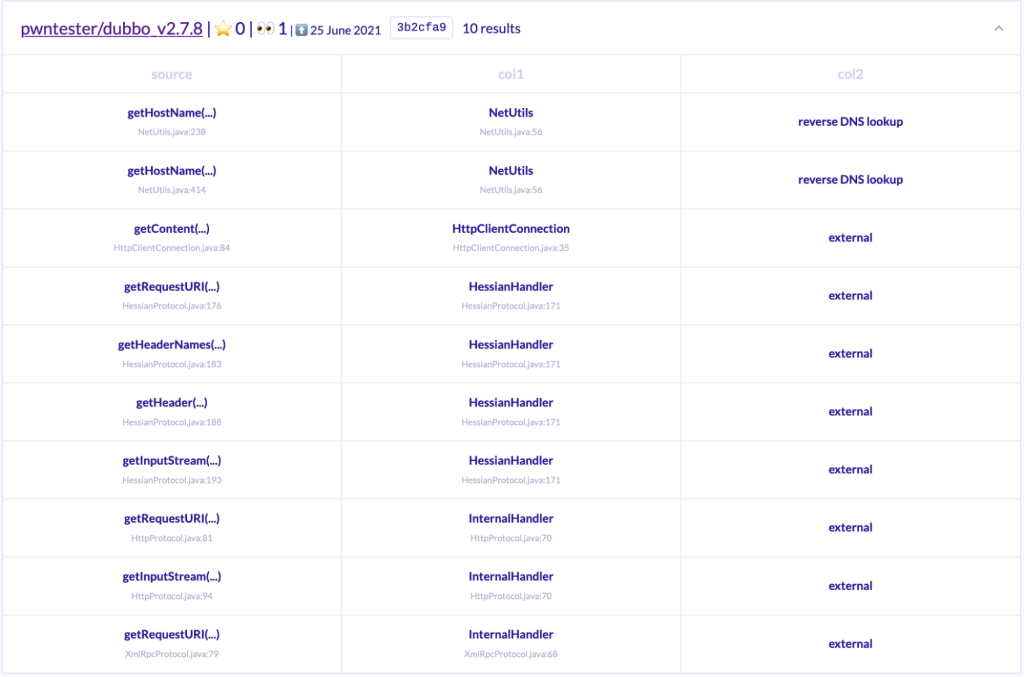The image size is (1024, 677).
Task: Click the star count icon
Action: (224, 29)
